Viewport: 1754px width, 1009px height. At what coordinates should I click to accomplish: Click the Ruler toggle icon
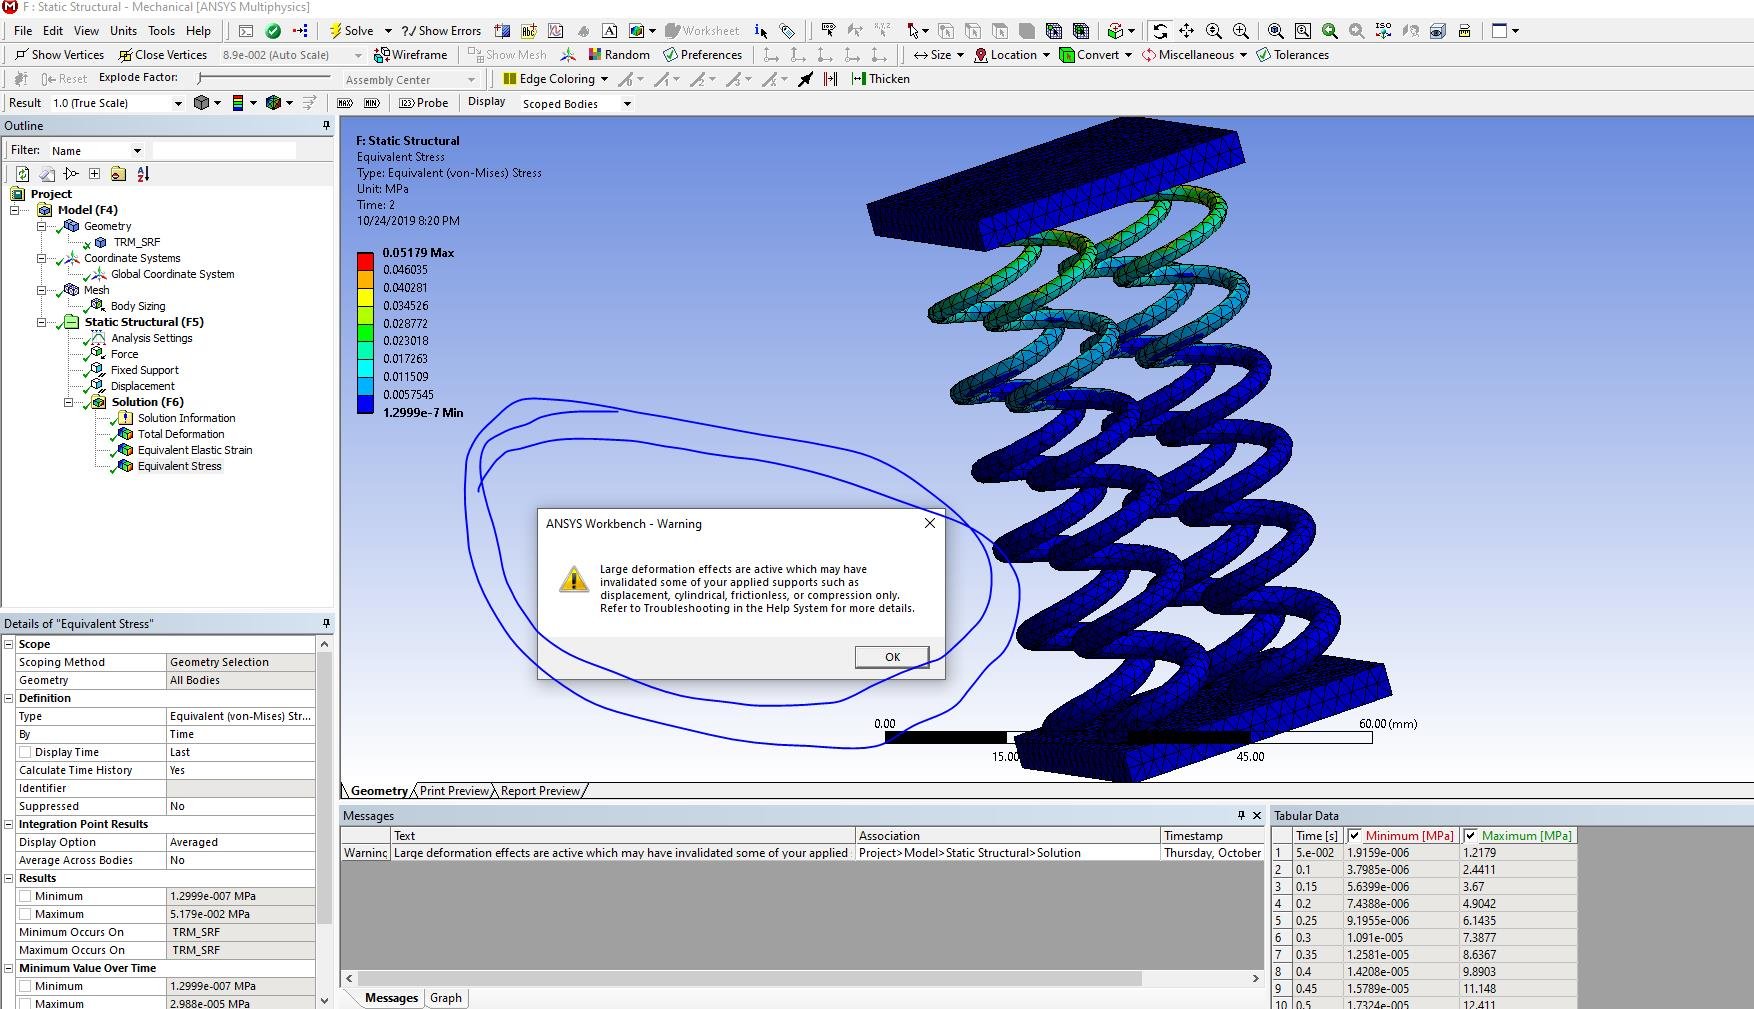(x=1465, y=31)
